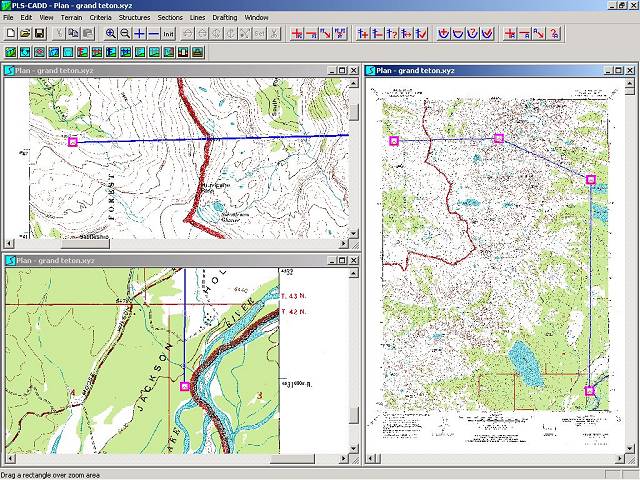Open the File menu
640x480 pixels.
pyautogui.click(x=8, y=18)
